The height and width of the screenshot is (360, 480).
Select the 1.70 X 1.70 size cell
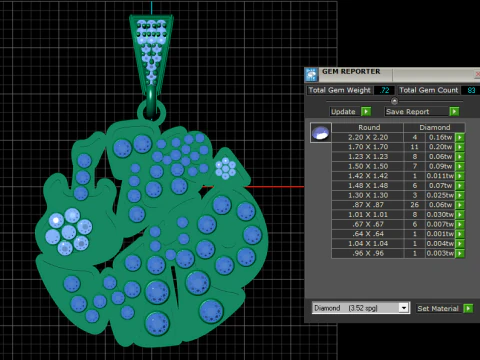pos(368,147)
